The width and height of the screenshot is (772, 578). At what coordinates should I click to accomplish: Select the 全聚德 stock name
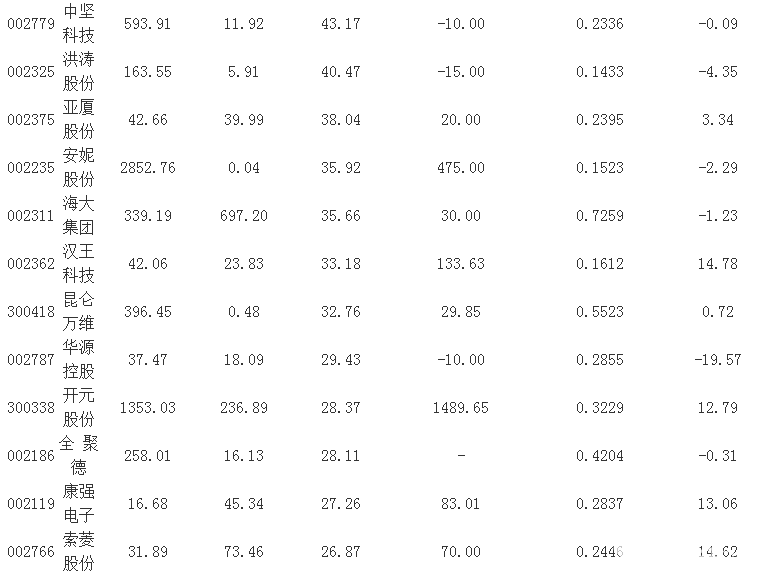click(79, 456)
